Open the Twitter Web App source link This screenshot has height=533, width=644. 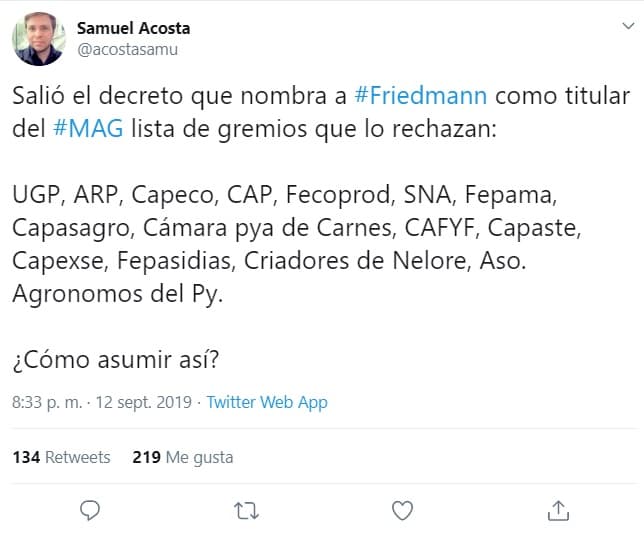[x=267, y=402]
